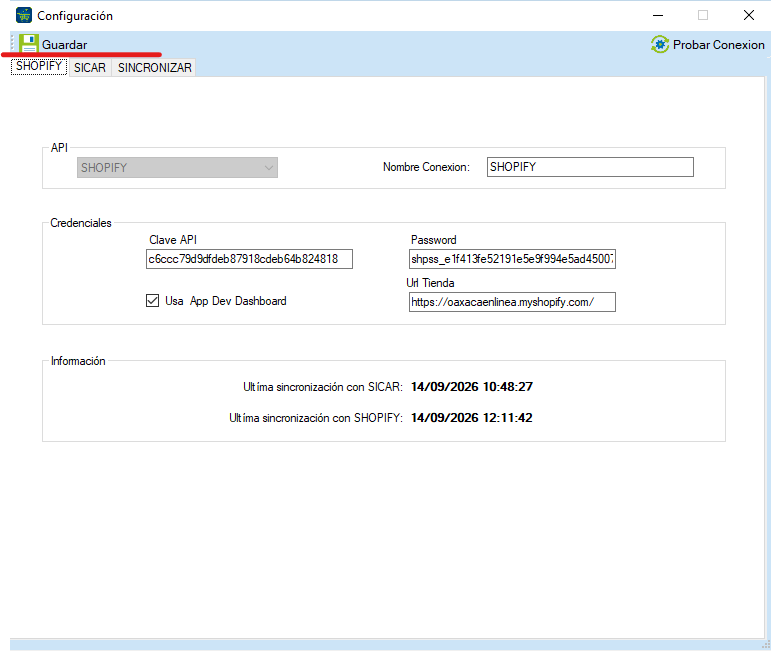The image size is (771, 651).
Task: Click the Ultima sincronización con SICAR label
Action: [323, 387]
